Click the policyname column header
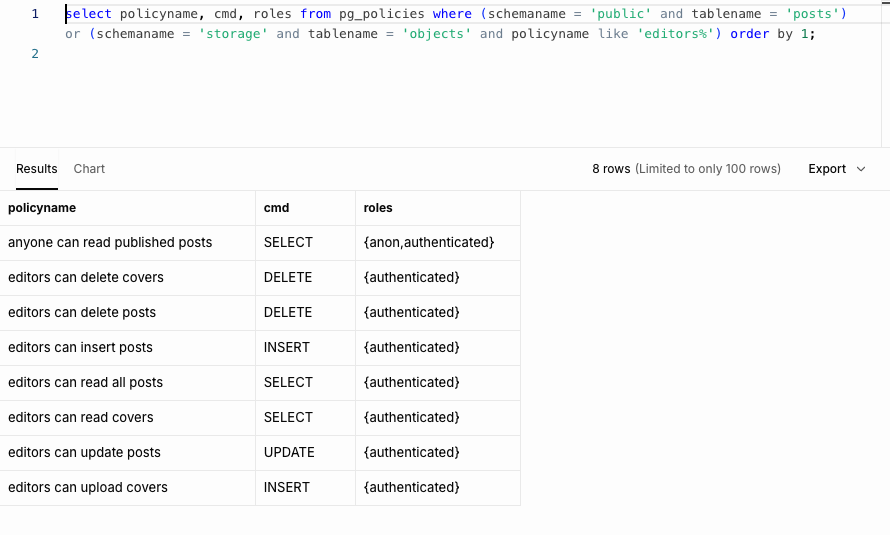Viewport: 890px width, 535px height. click(x=128, y=208)
